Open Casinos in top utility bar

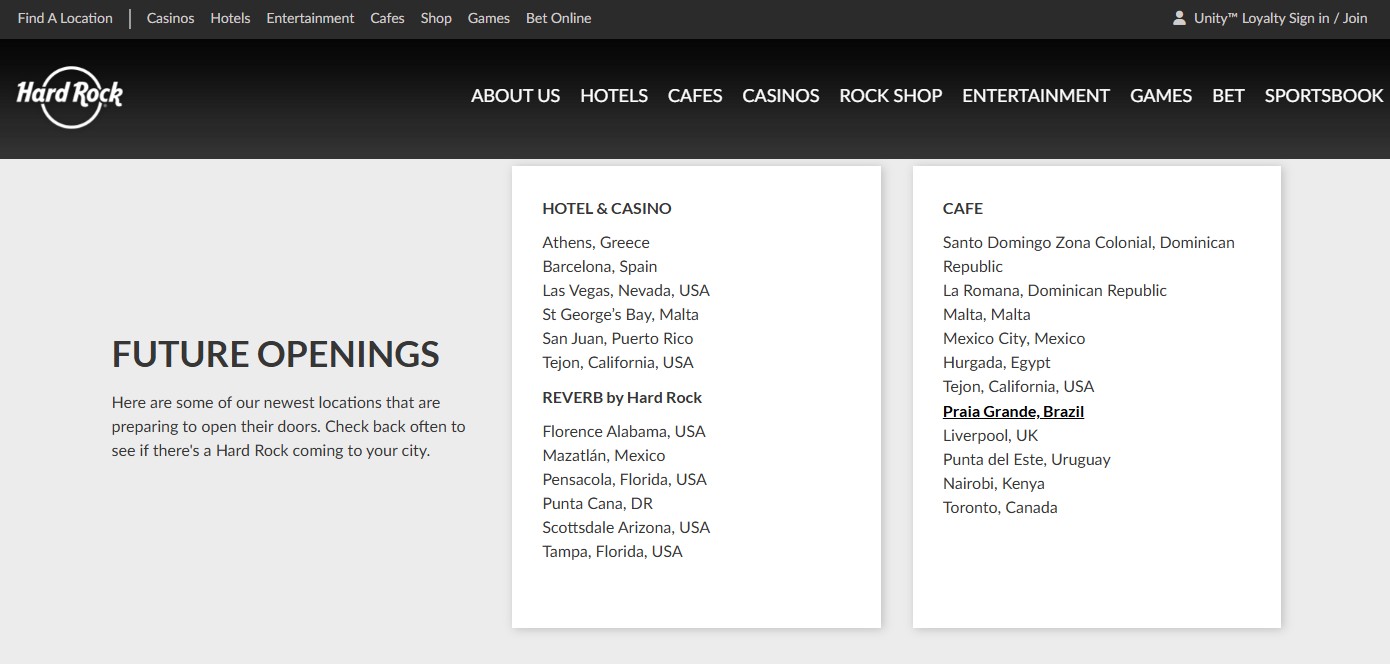170,18
